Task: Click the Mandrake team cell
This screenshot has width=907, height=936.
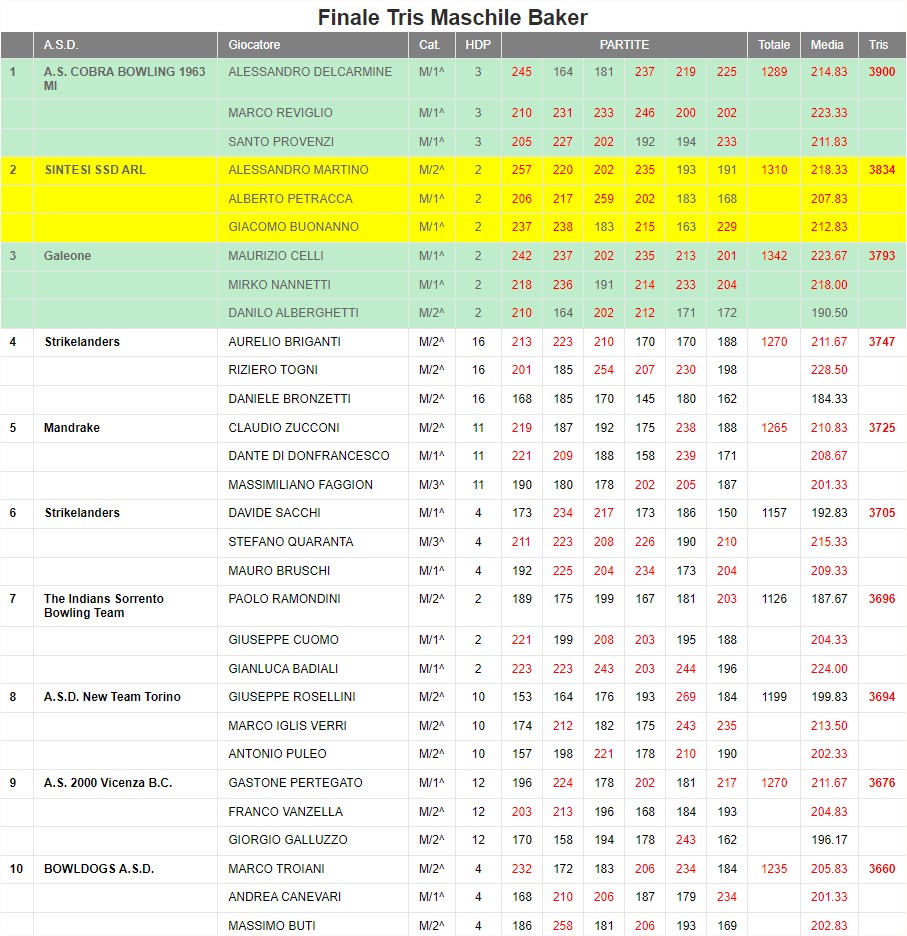Action: 70,428
